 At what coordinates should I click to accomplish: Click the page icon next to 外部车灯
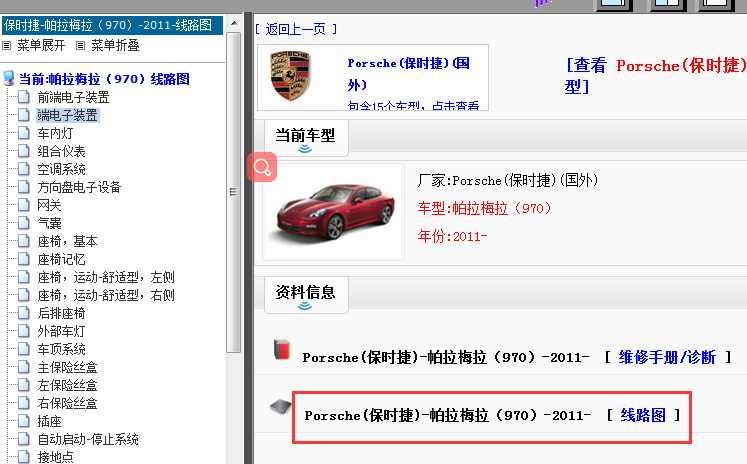(x=24, y=331)
